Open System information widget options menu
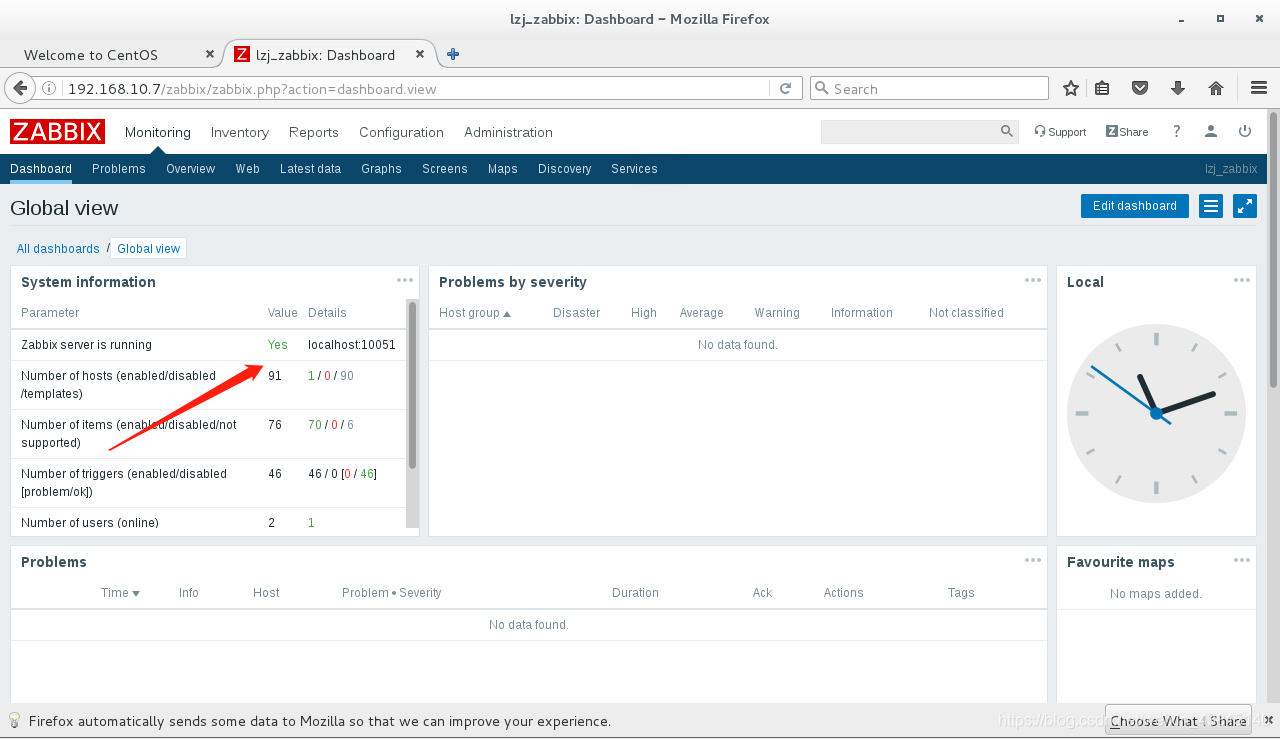Image resolution: width=1280 pixels, height=739 pixels. [404, 280]
